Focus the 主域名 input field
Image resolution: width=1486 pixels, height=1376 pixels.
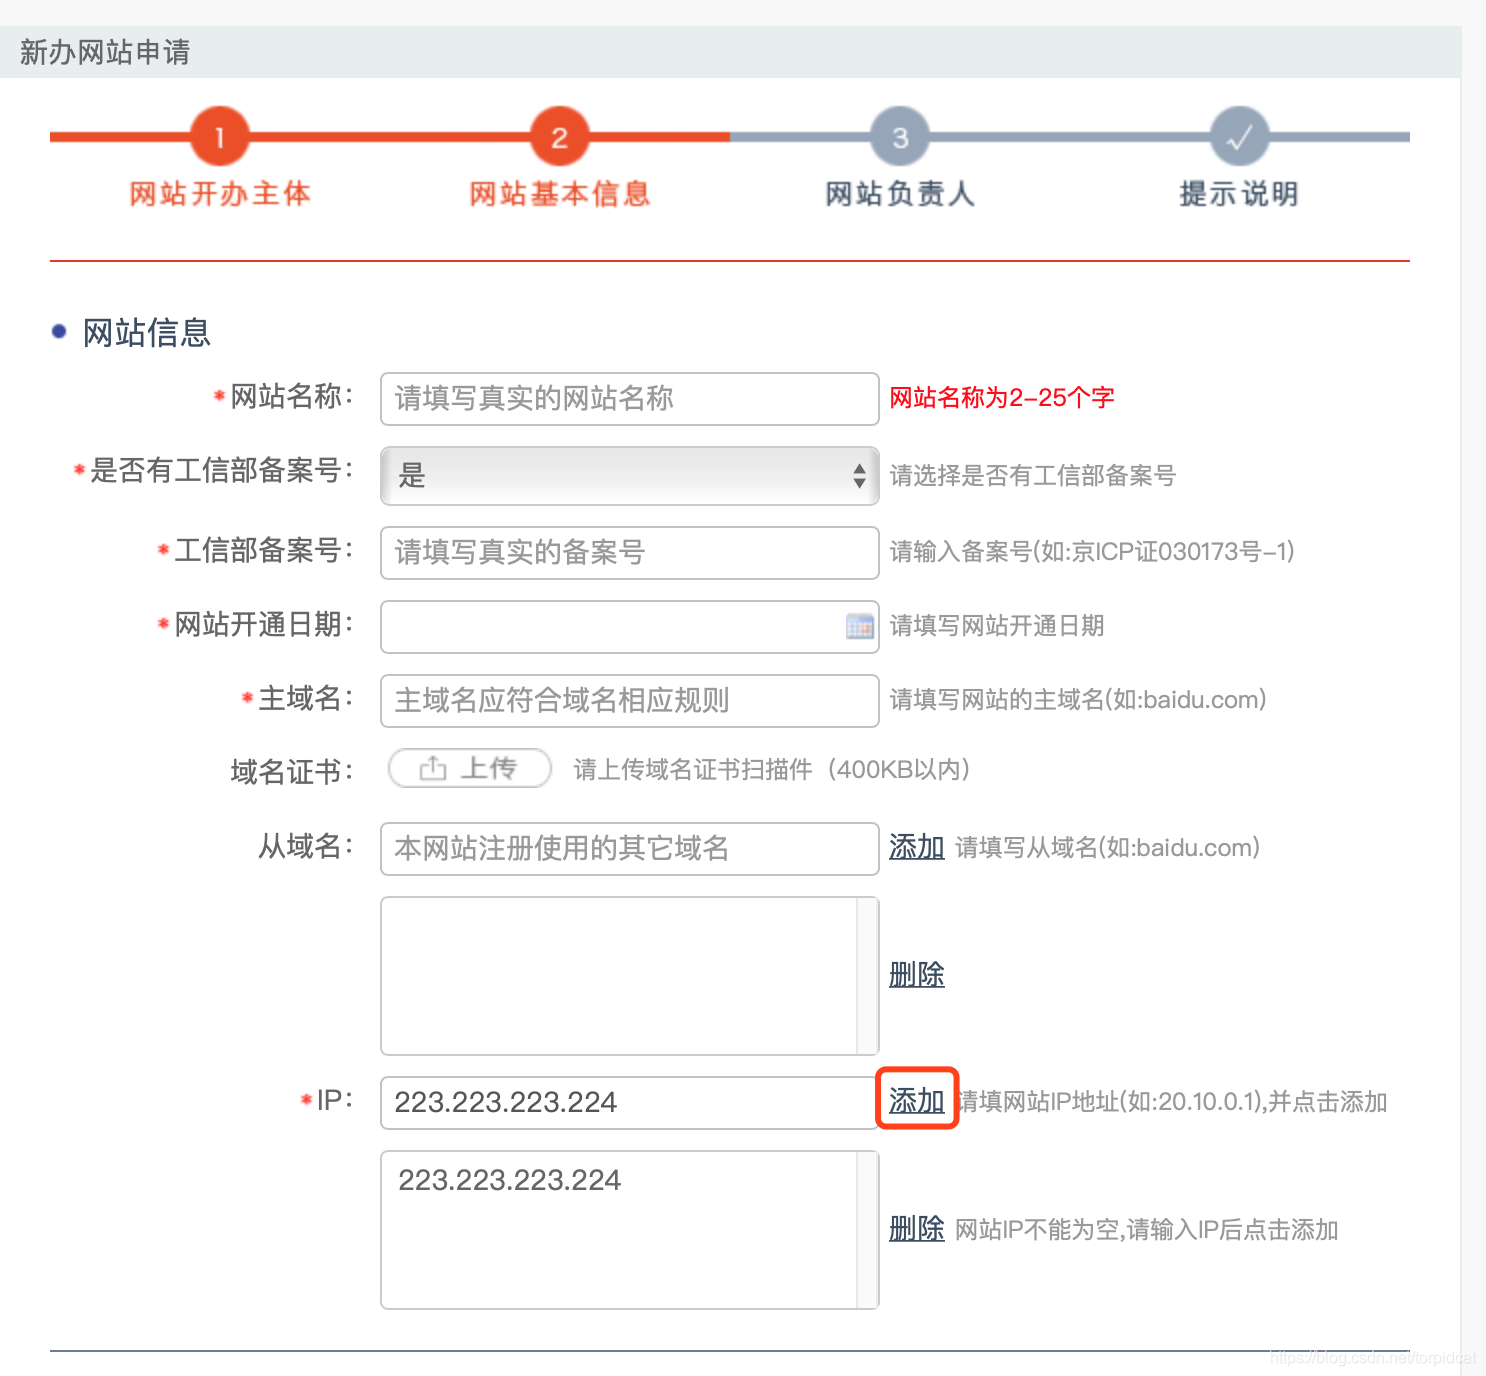(x=629, y=701)
